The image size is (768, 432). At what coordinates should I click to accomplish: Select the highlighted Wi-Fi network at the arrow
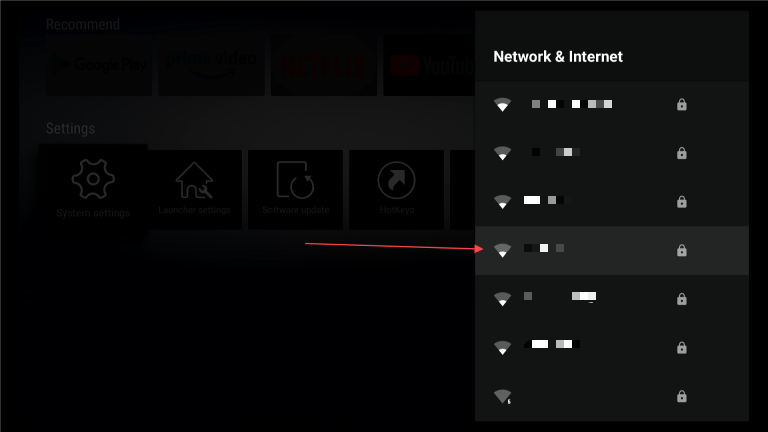[x=612, y=250]
